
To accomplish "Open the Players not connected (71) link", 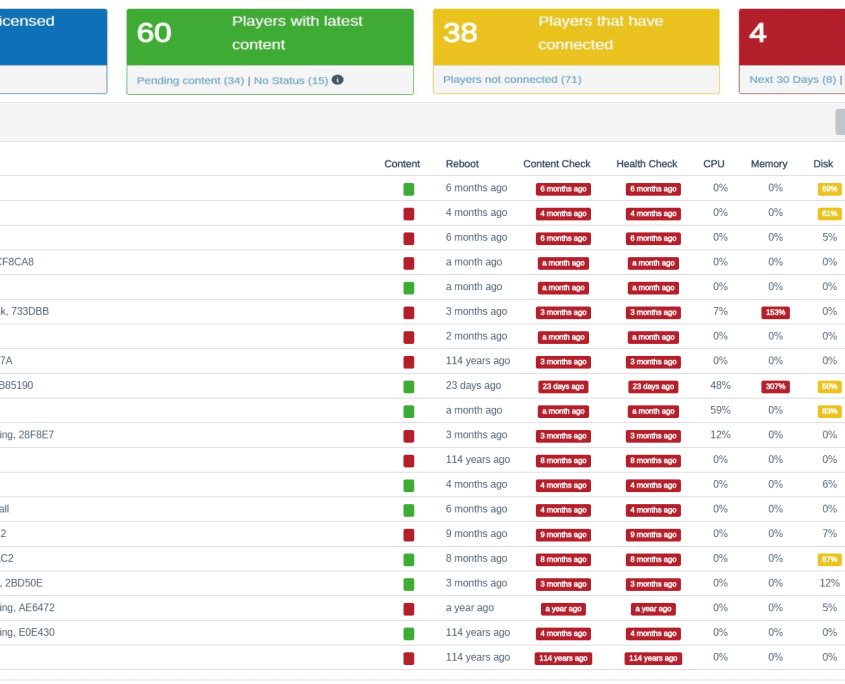I will point(512,79).
